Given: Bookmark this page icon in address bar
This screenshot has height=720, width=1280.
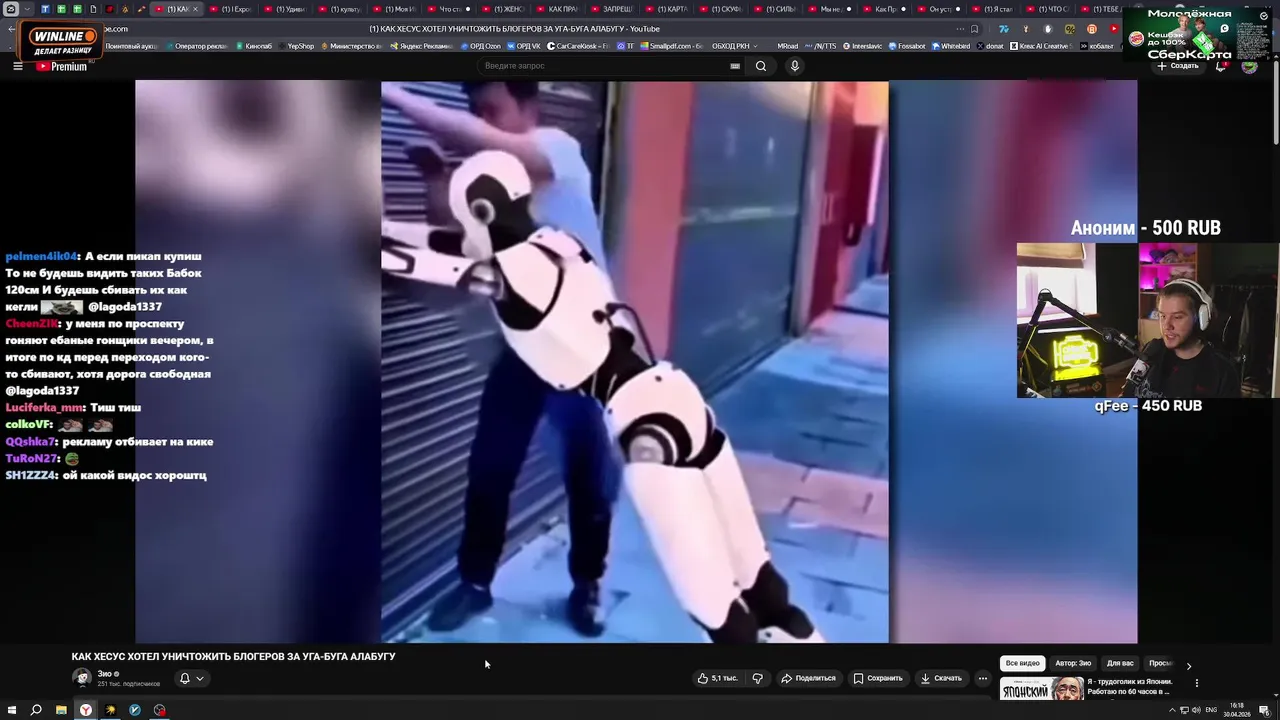Looking at the screenshot, I should pyautogui.click(x=974, y=29).
